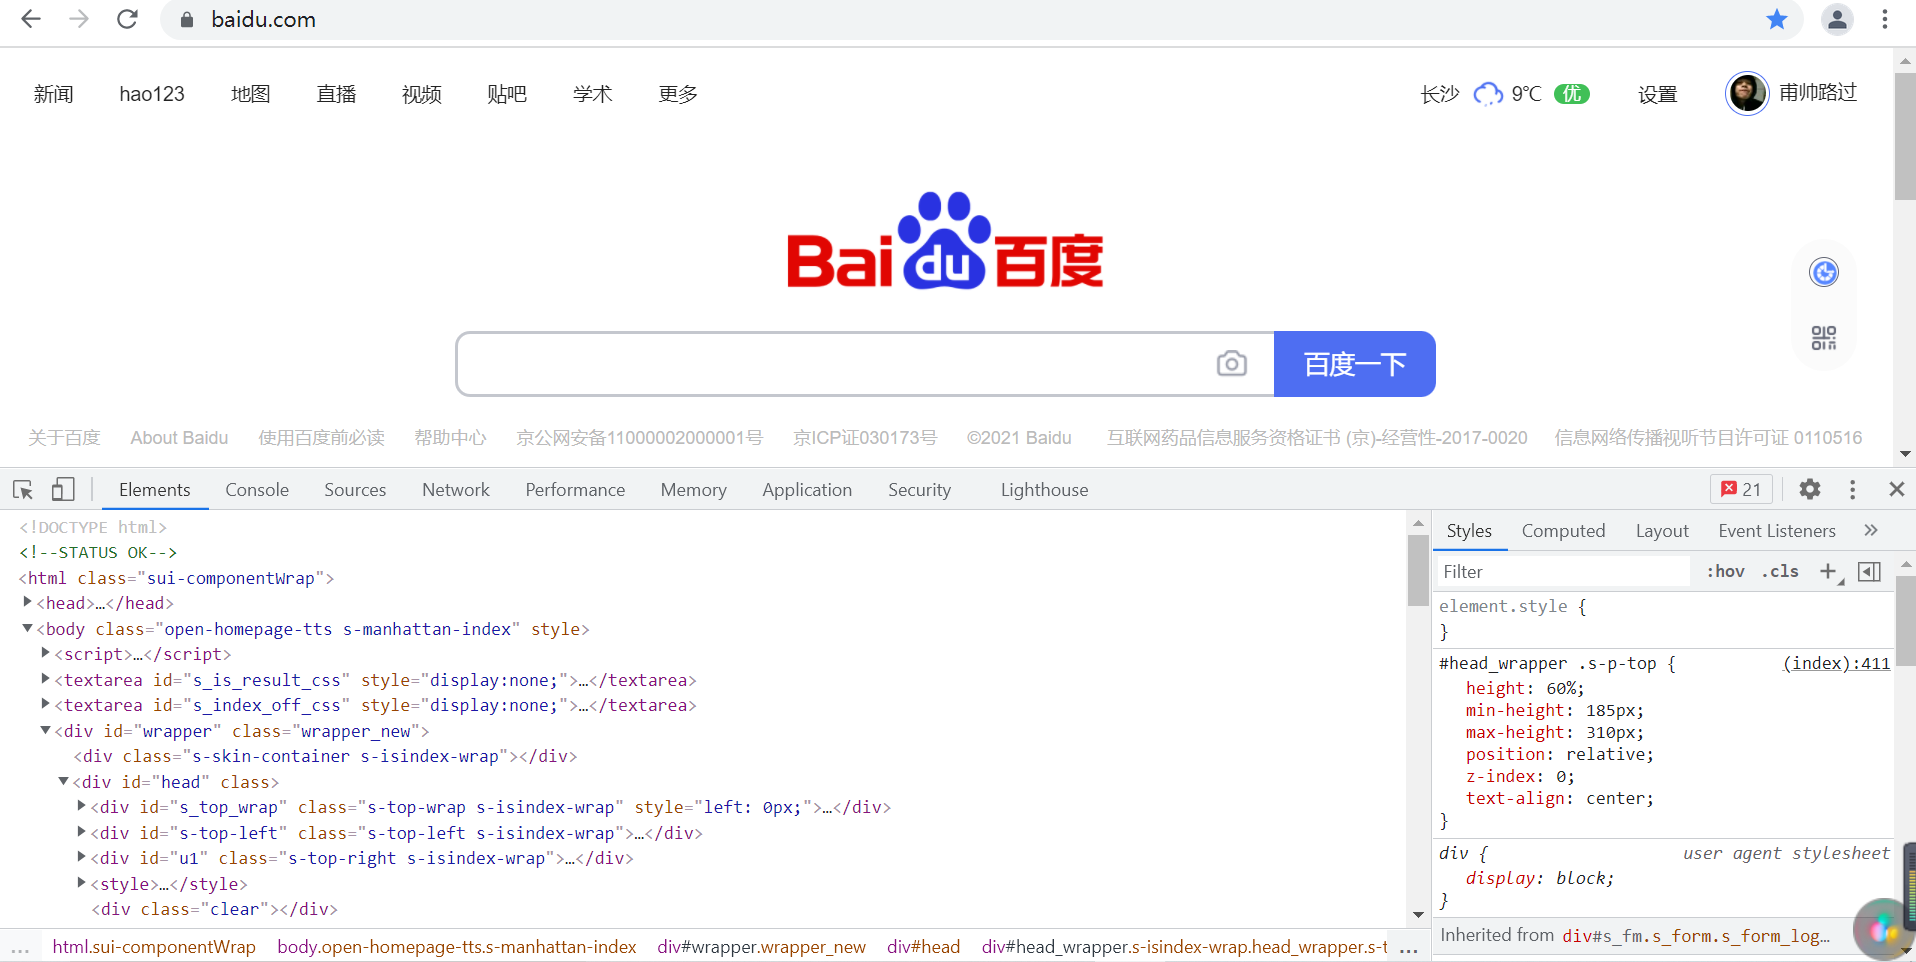1916x962 pixels.
Task: Click the round blue assistant icon on the right side
Action: pyautogui.click(x=1824, y=272)
